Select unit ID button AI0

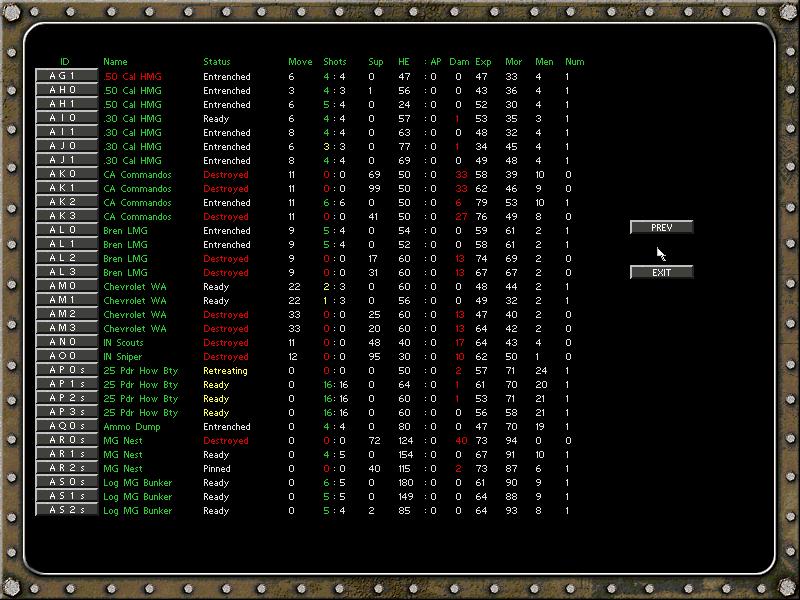click(x=67, y=118)
